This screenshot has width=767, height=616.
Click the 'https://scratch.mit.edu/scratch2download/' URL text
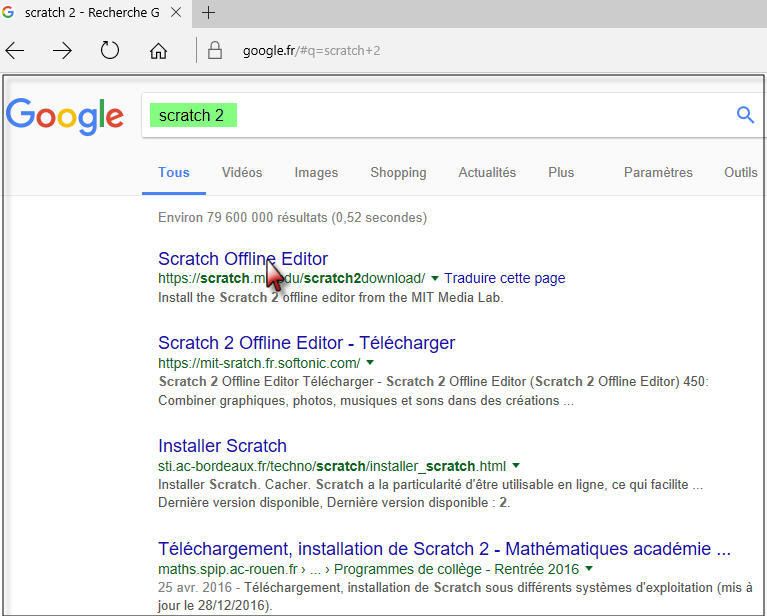(x=292, y=278)
